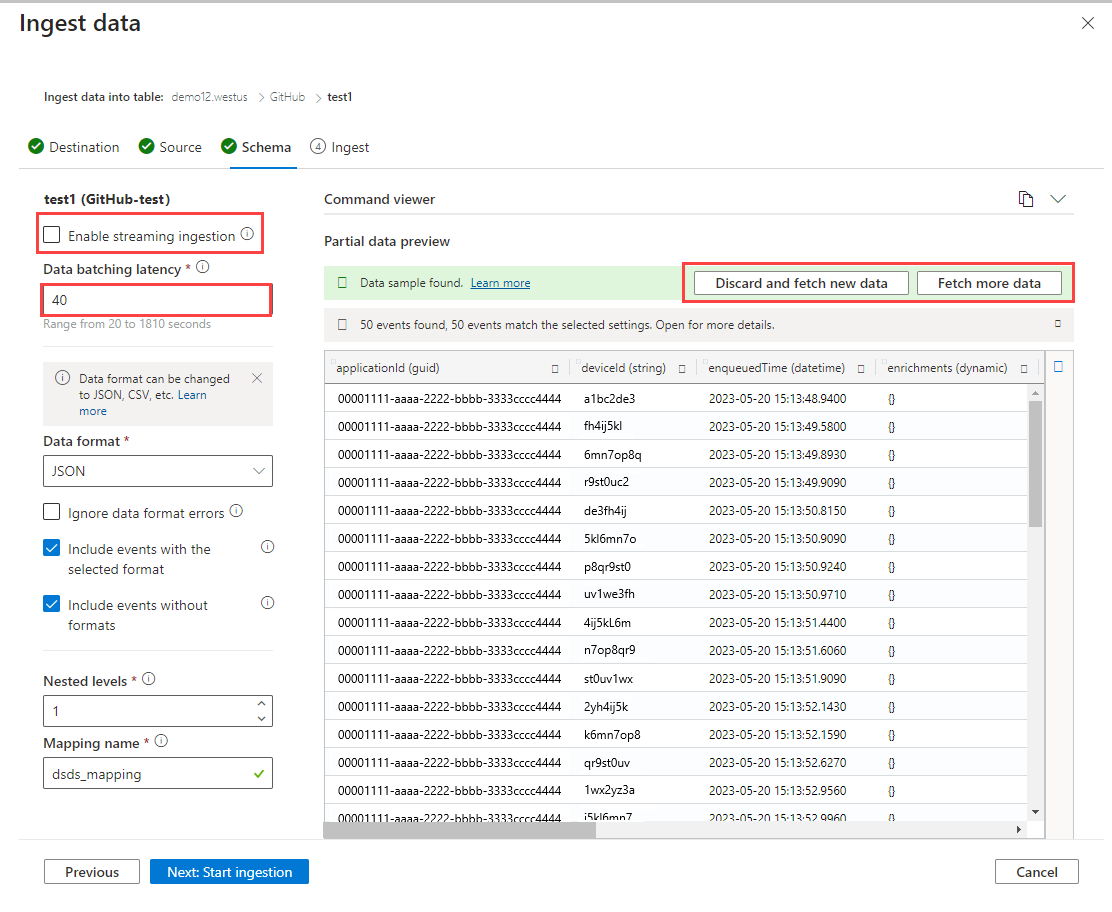Open the Data format JSON dropdown
The image size is (1112, 912).
[x=158, y=471]
